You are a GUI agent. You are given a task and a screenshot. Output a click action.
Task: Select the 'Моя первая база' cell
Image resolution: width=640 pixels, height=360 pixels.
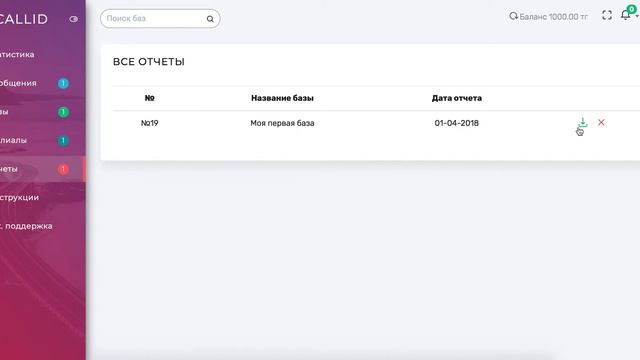coord(282,123)
